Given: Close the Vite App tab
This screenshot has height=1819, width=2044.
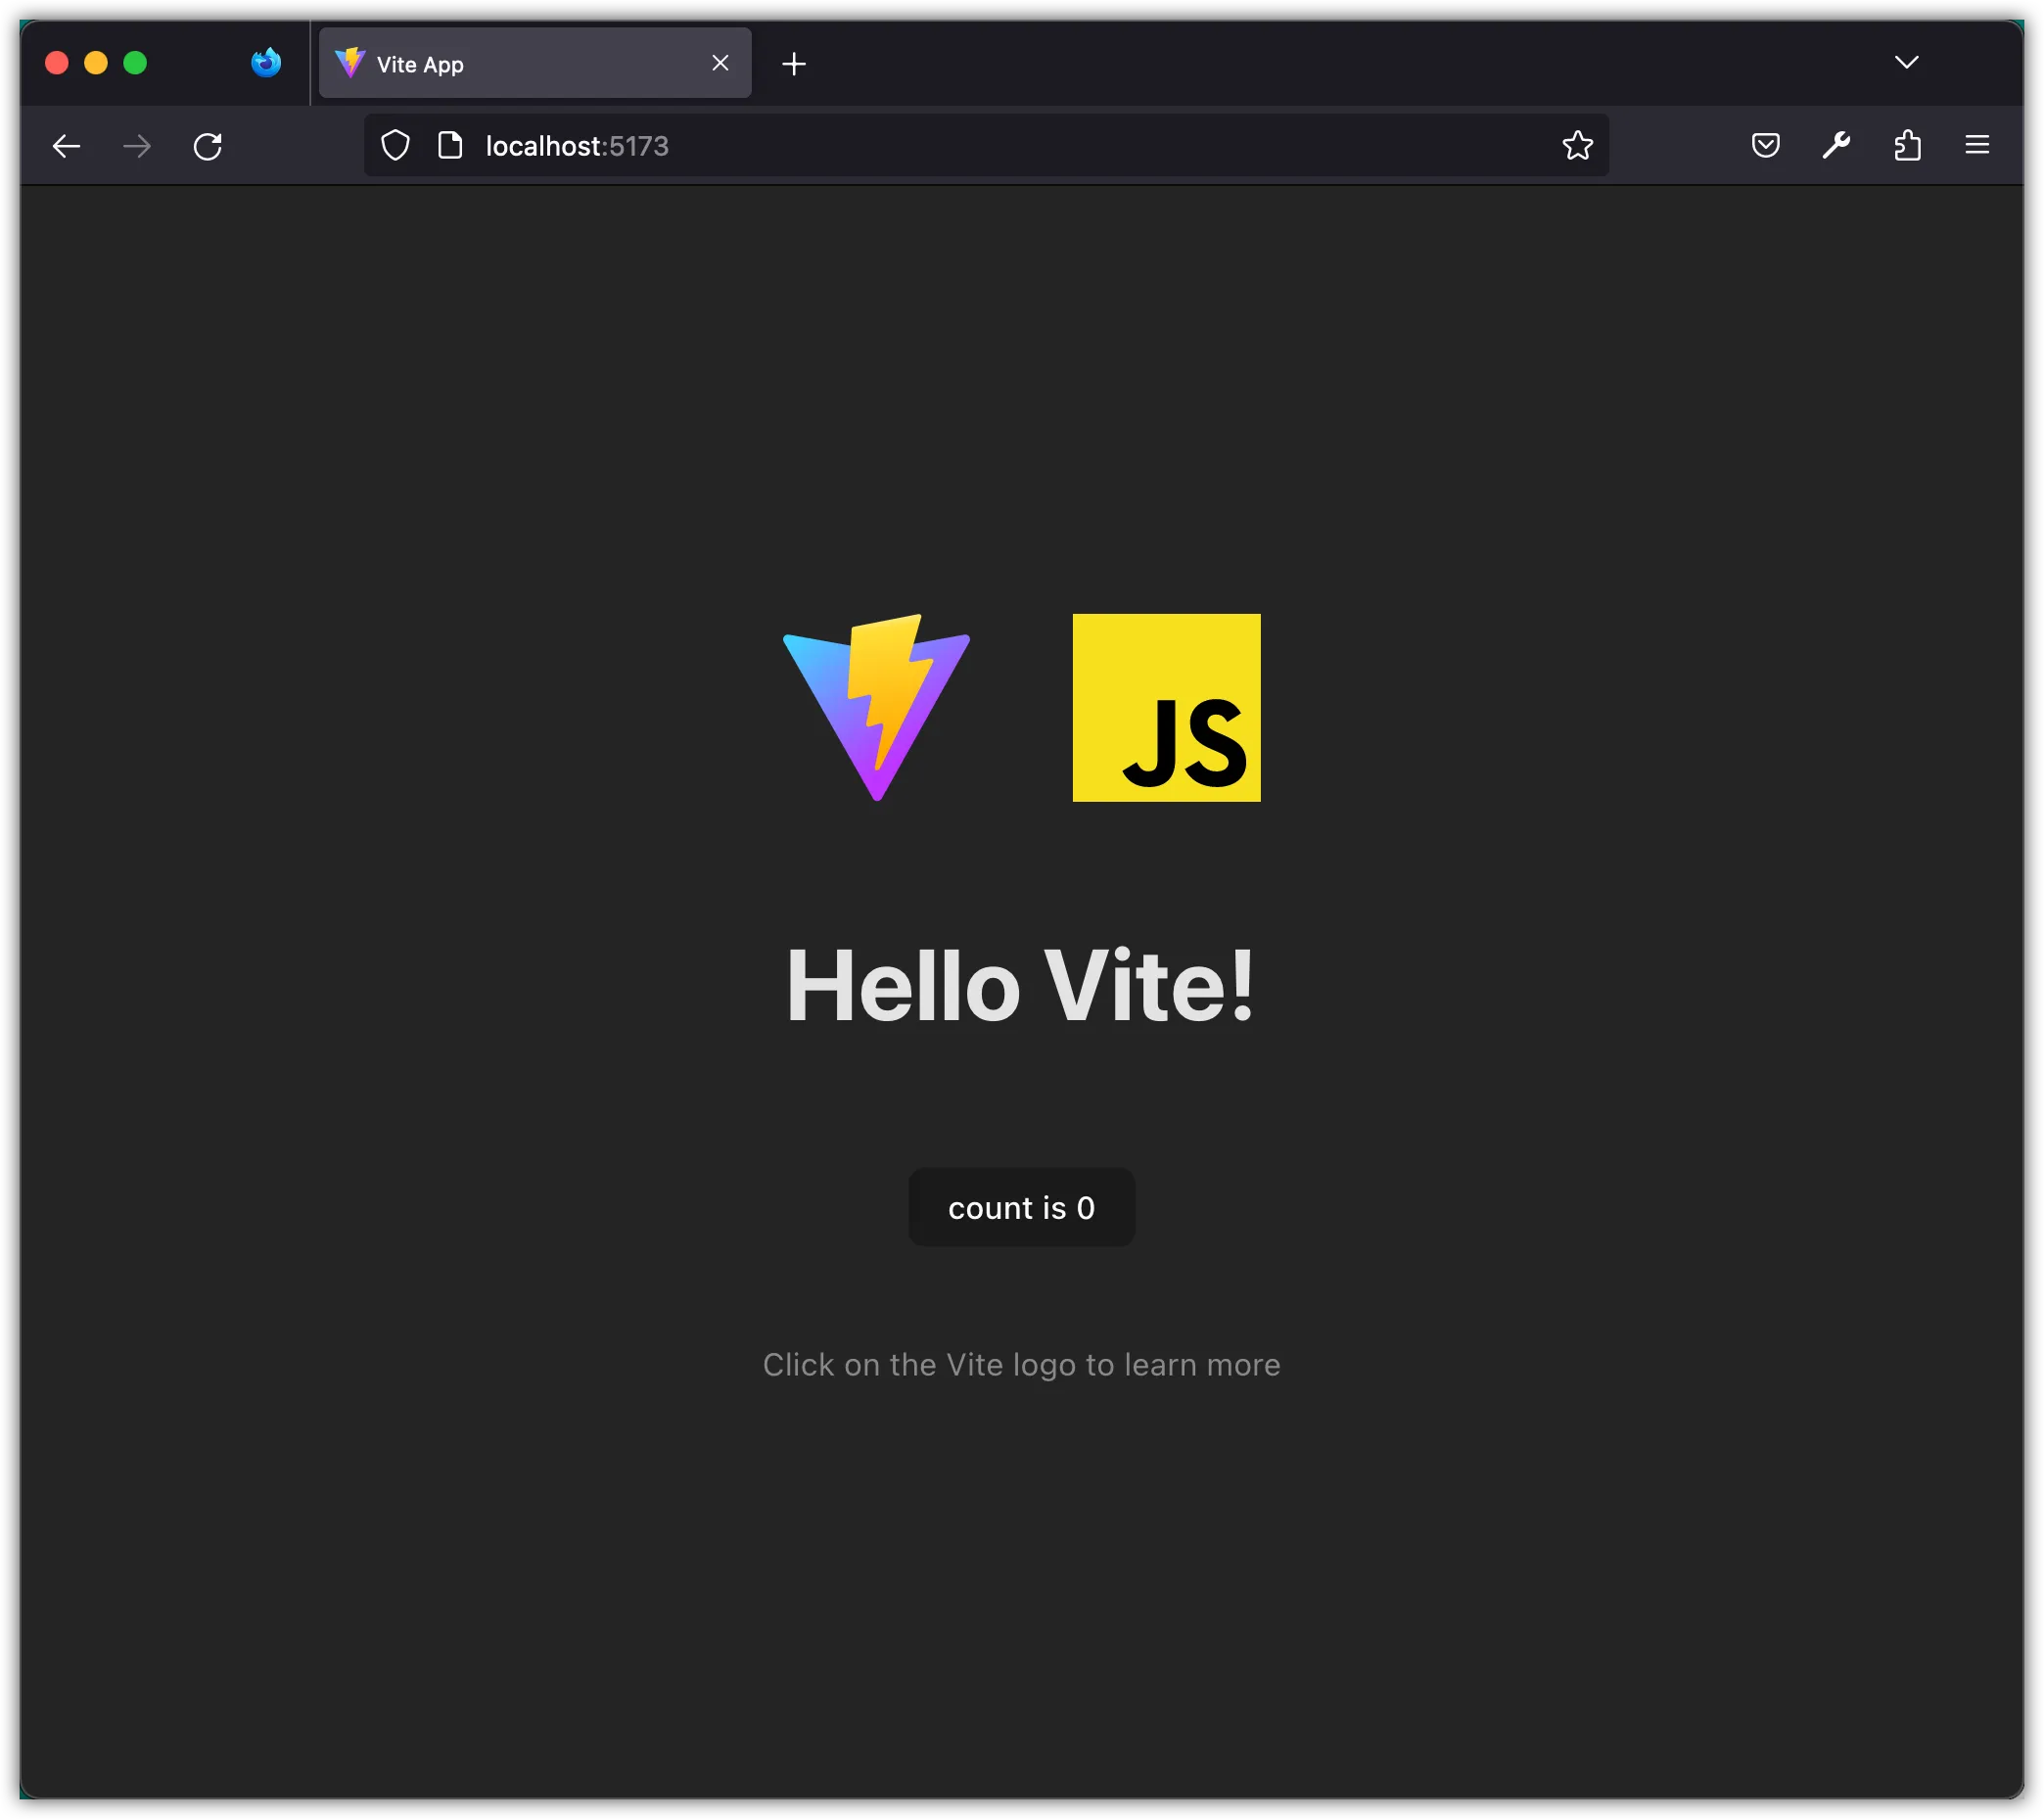Looking at the screenshot, I should (x=720, y=63).
